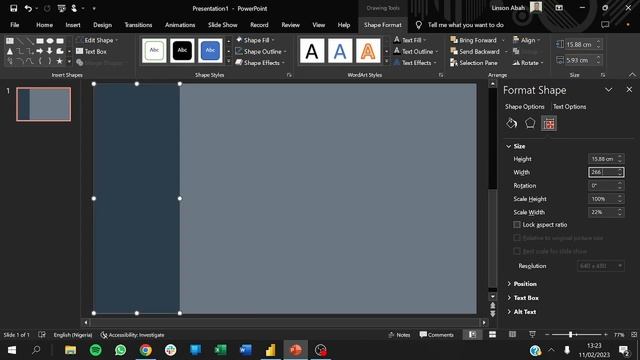
Task: Select the Size & Properties icon
Action: [549, 123]
